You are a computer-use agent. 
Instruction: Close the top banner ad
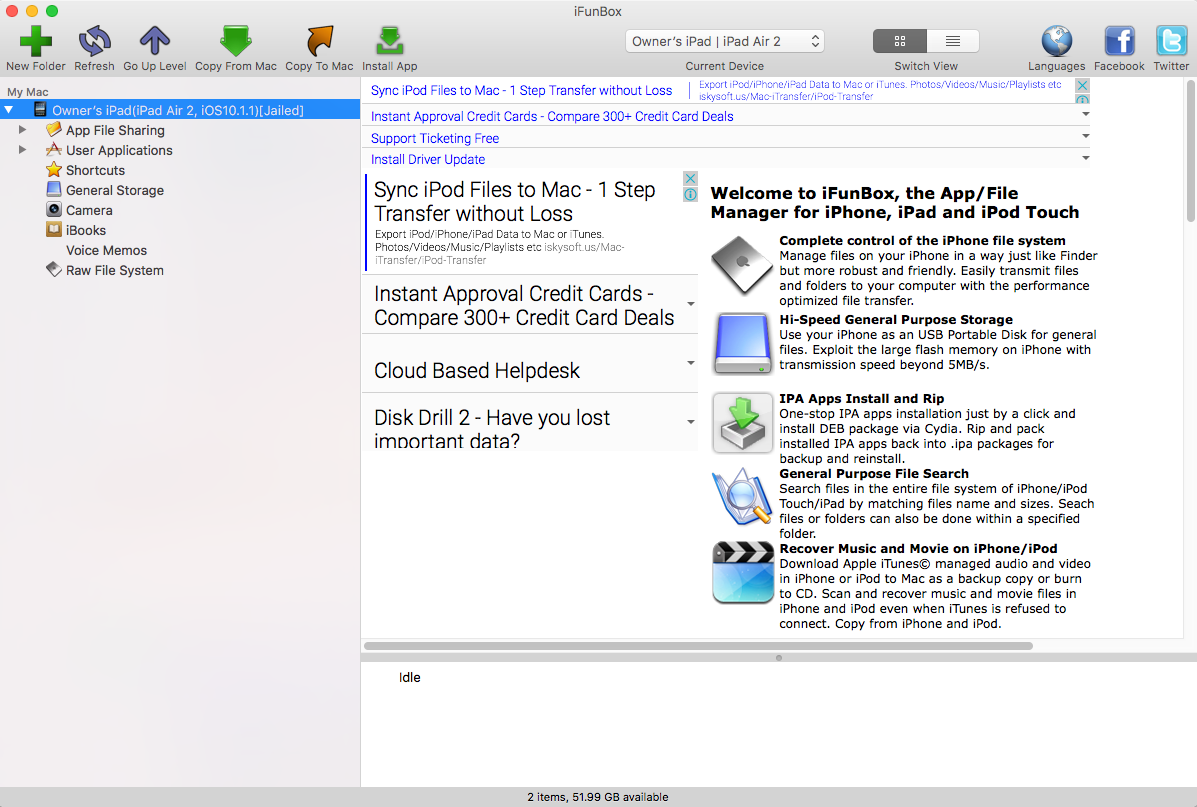pos(1082,86)
